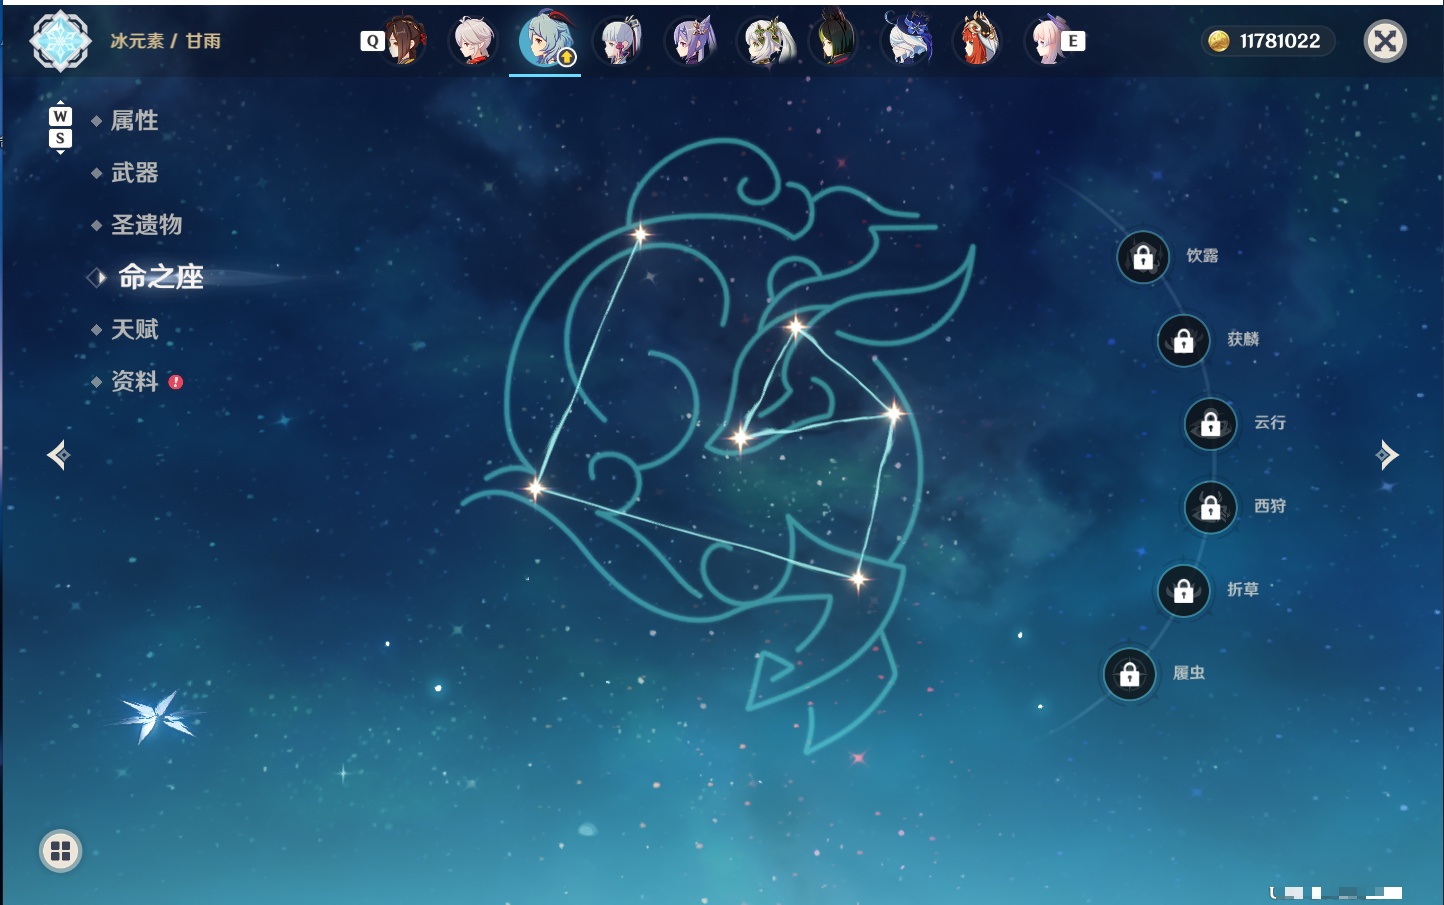Image resolution: width=1444 pixels, height=905 pixels.
Task: Click the 履虫 constellation label
Action: coord(1189,673)
